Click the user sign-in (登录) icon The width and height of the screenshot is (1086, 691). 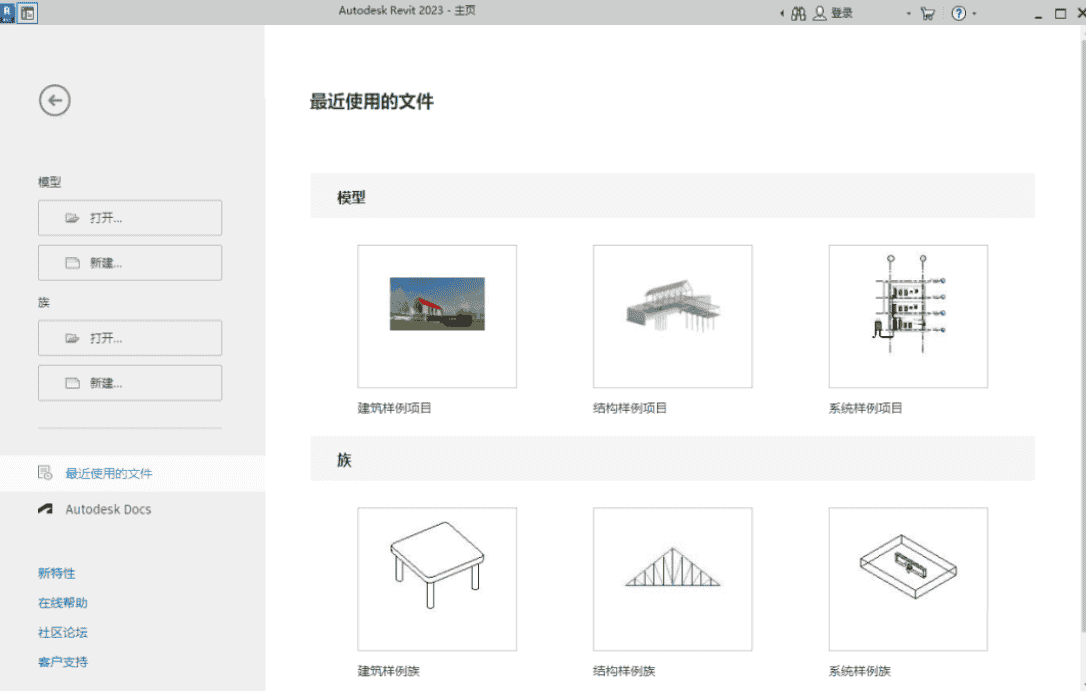pos(821,14)
